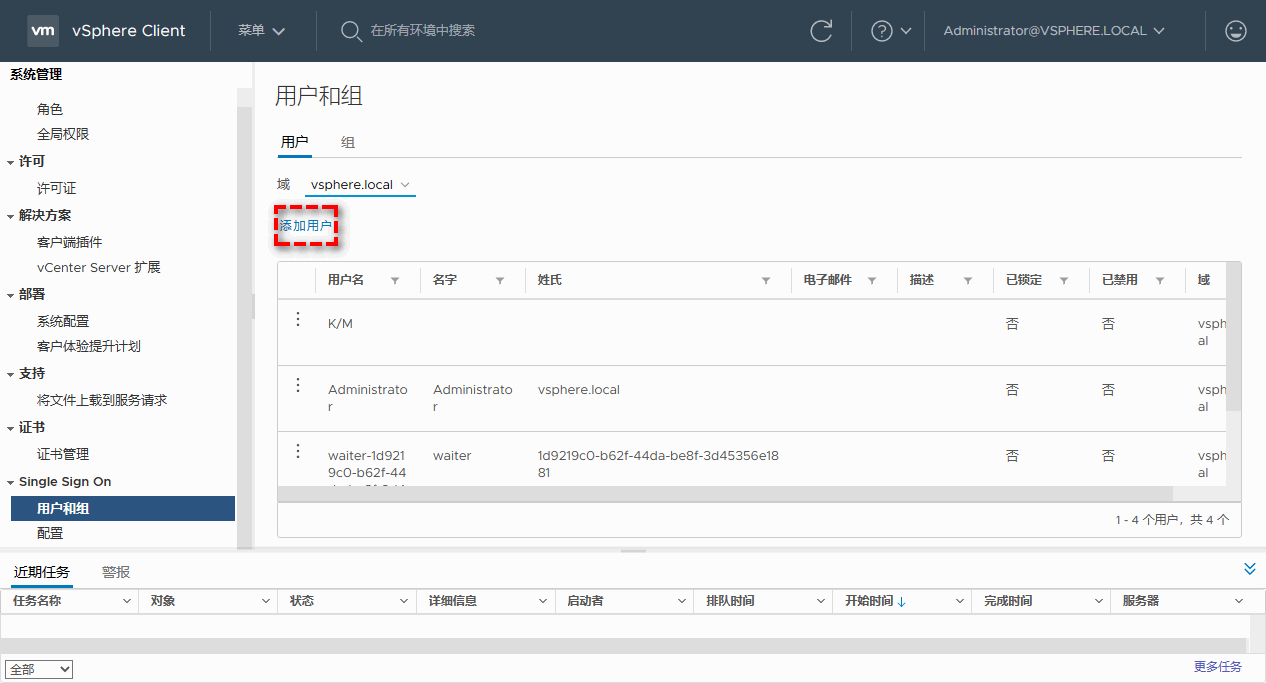Open the vsphere.local domain dropdown
The image size is (1266, 683).
360,185
